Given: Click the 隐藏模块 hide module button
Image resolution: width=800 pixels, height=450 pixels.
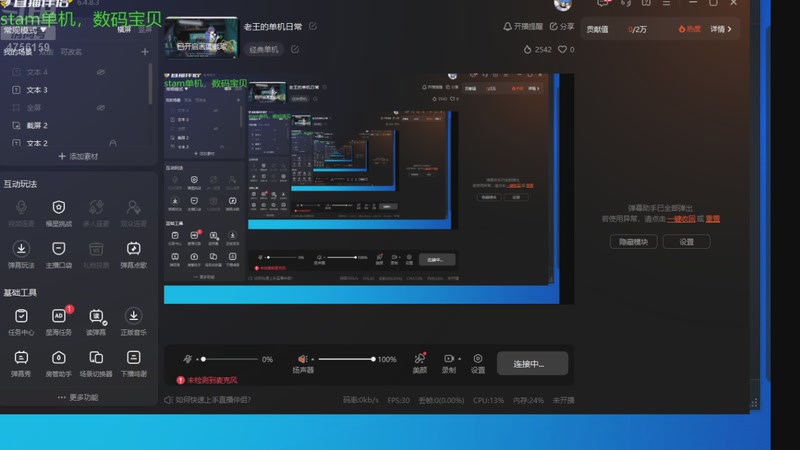Looking at the screenshot, I should pyautogui.click(x=633, y=242).
